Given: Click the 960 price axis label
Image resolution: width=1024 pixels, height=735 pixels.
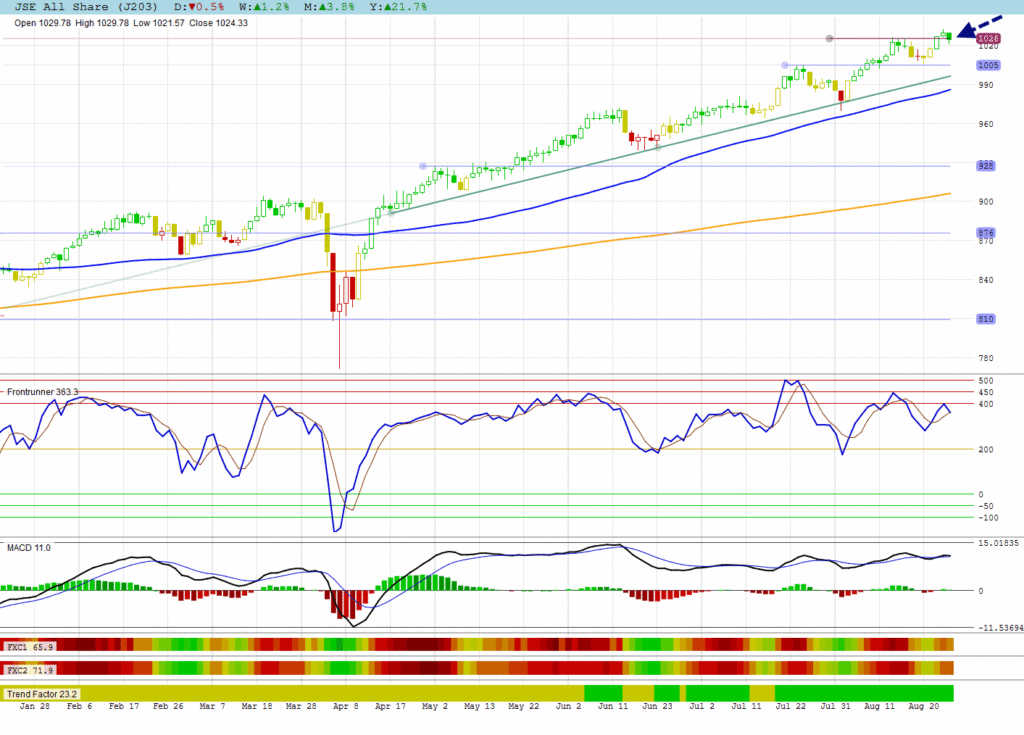Looking at the screenshot, I should (x=985, y=124).
